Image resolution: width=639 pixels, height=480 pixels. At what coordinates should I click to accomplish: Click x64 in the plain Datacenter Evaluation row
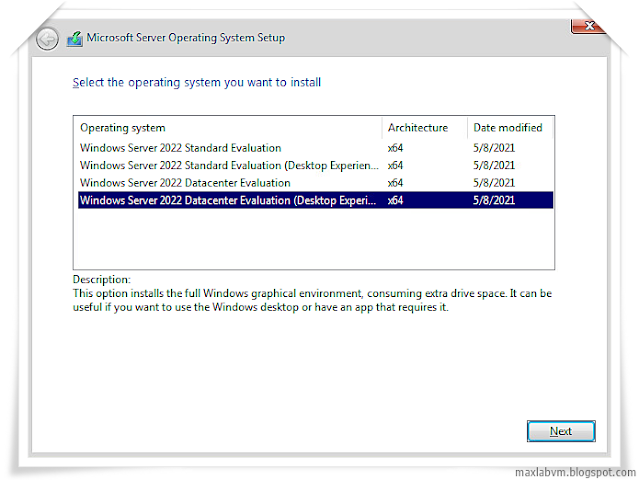click(x=395, y=183)
